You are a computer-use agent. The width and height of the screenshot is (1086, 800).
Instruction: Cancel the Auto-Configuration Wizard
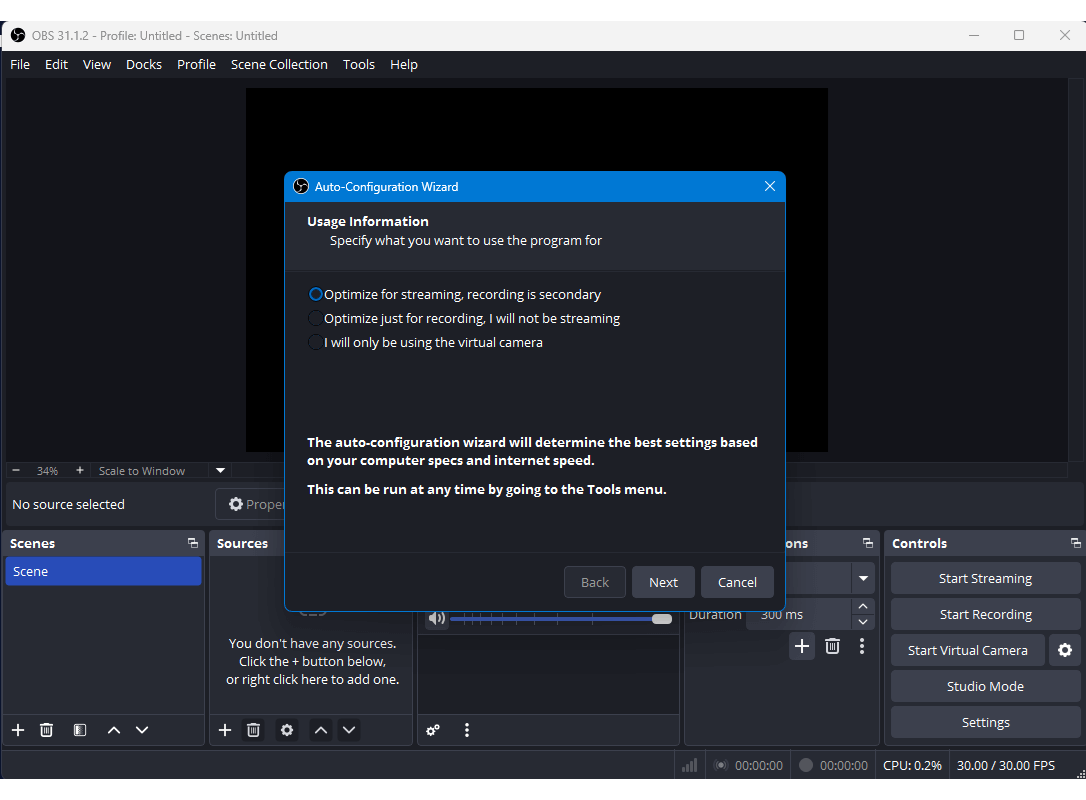coord(737,583)
